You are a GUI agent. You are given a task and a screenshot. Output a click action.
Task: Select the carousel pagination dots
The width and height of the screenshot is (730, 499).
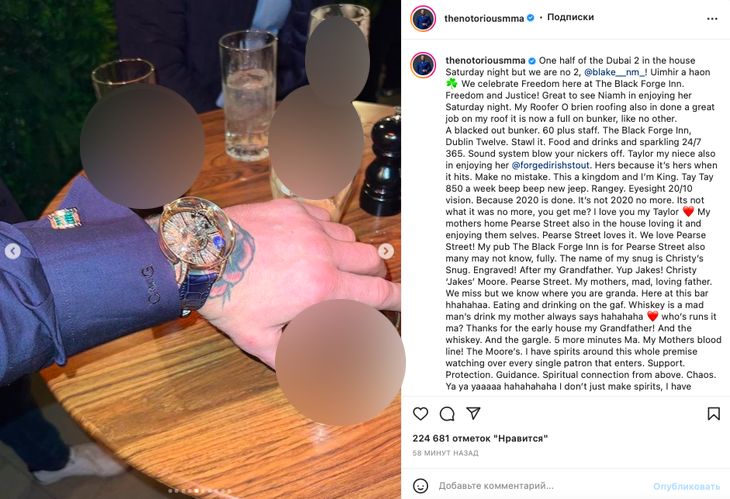199,491
